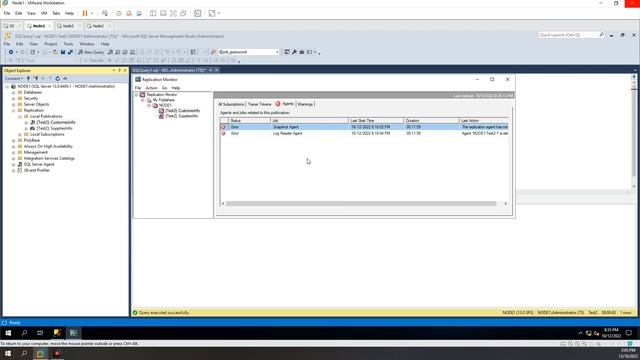This screenshot has width=640, height=360.
Task: Open the Tools menu in SSMS
Action: click(68, 44)
